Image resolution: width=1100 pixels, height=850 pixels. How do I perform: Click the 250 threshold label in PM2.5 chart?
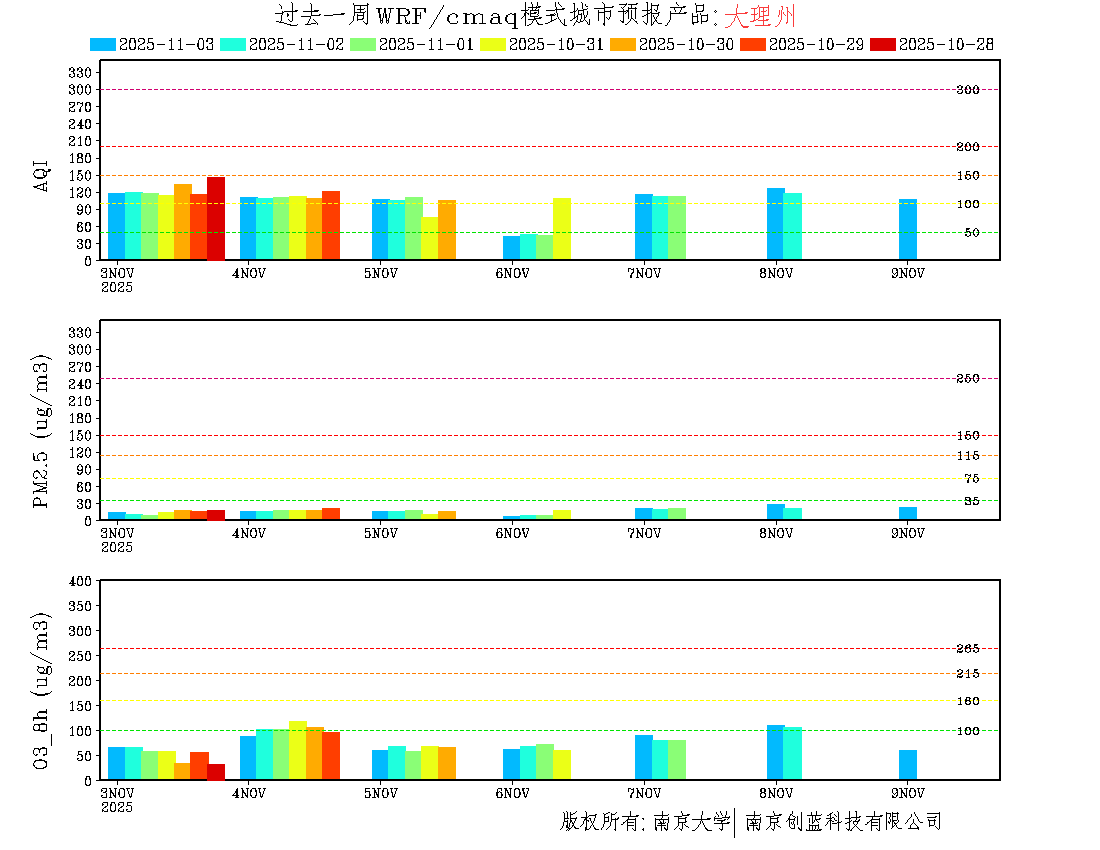point(967,379)
